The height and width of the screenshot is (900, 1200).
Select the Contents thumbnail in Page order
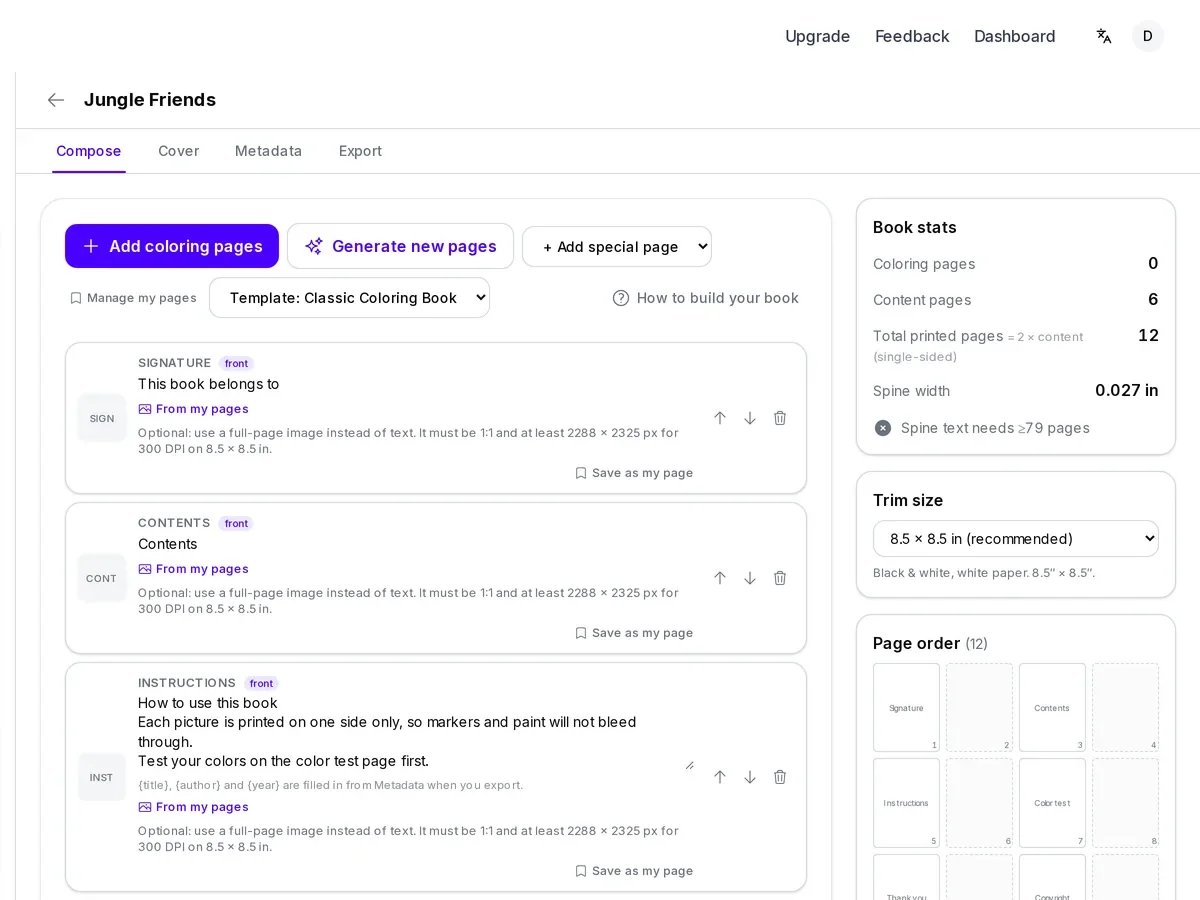pyautogui.click(x=1052, y=708)
